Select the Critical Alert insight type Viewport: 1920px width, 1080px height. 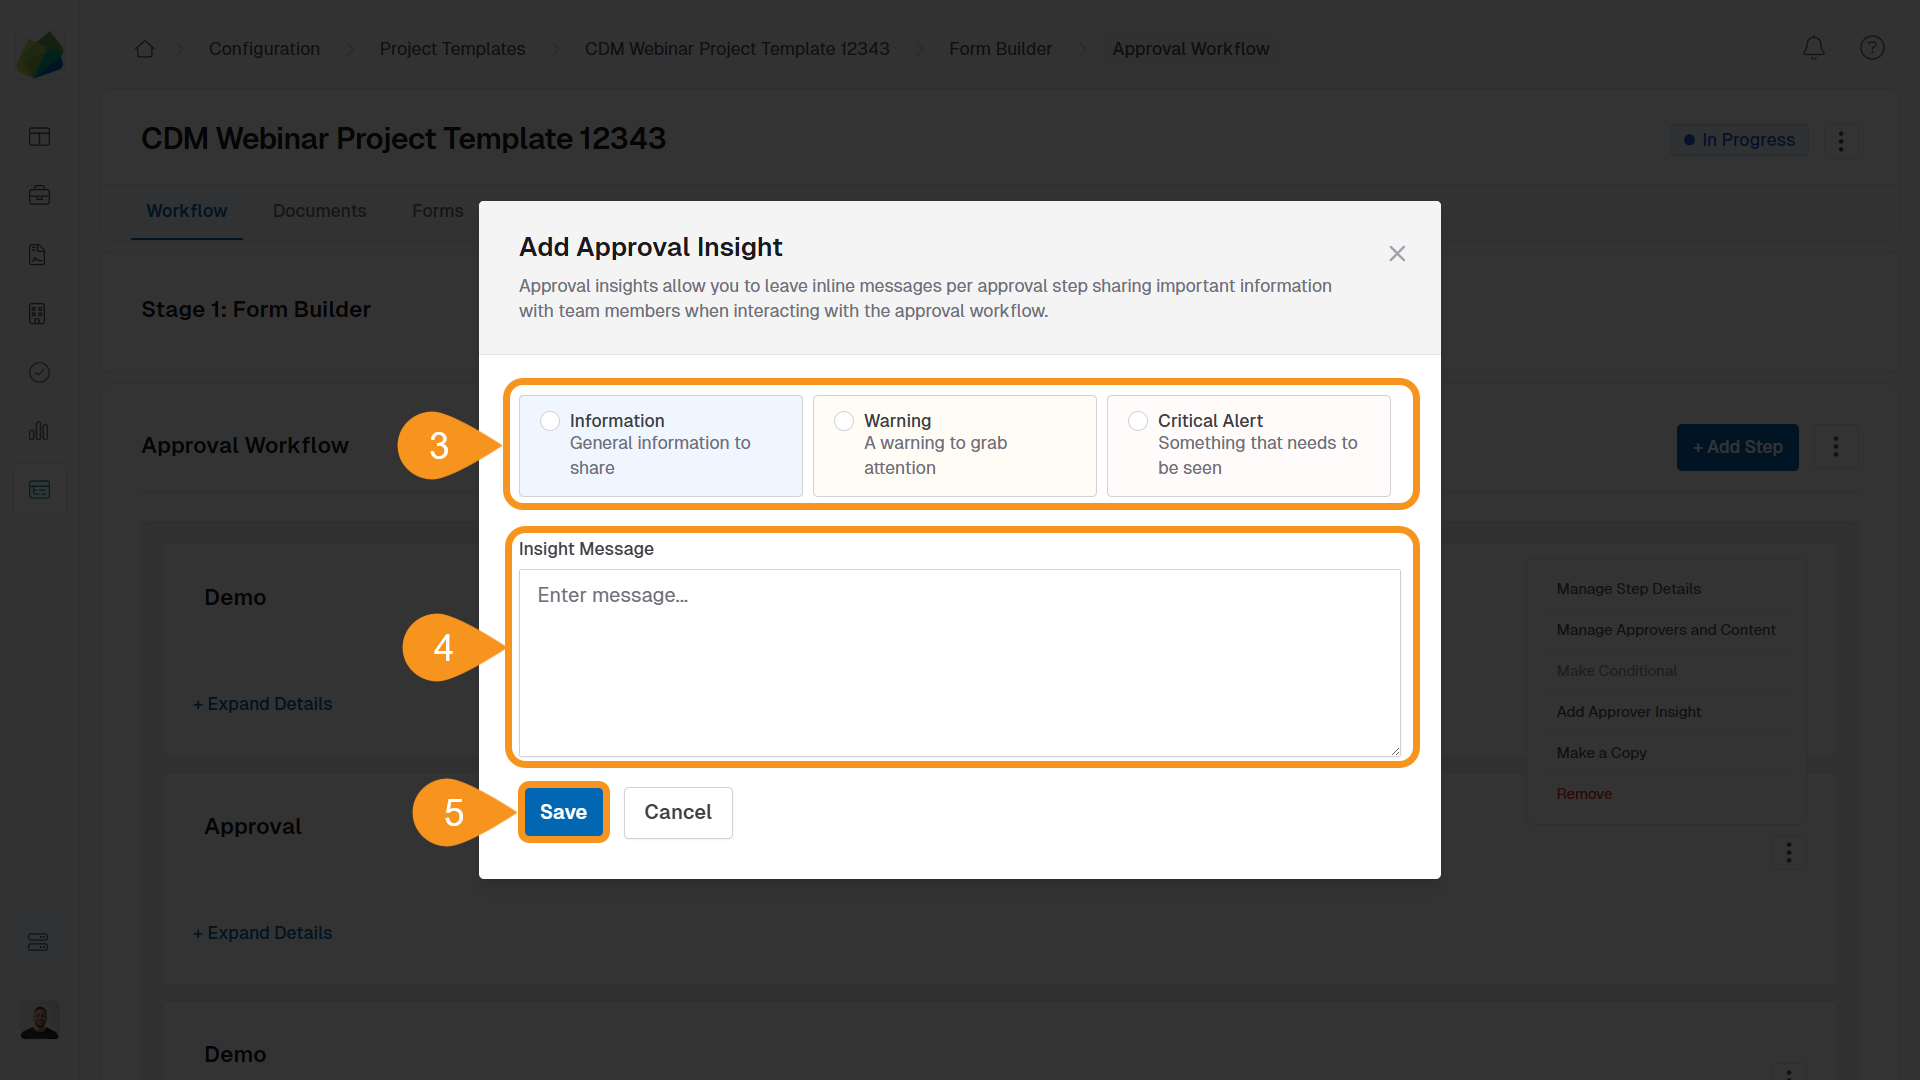point(1137,421)
